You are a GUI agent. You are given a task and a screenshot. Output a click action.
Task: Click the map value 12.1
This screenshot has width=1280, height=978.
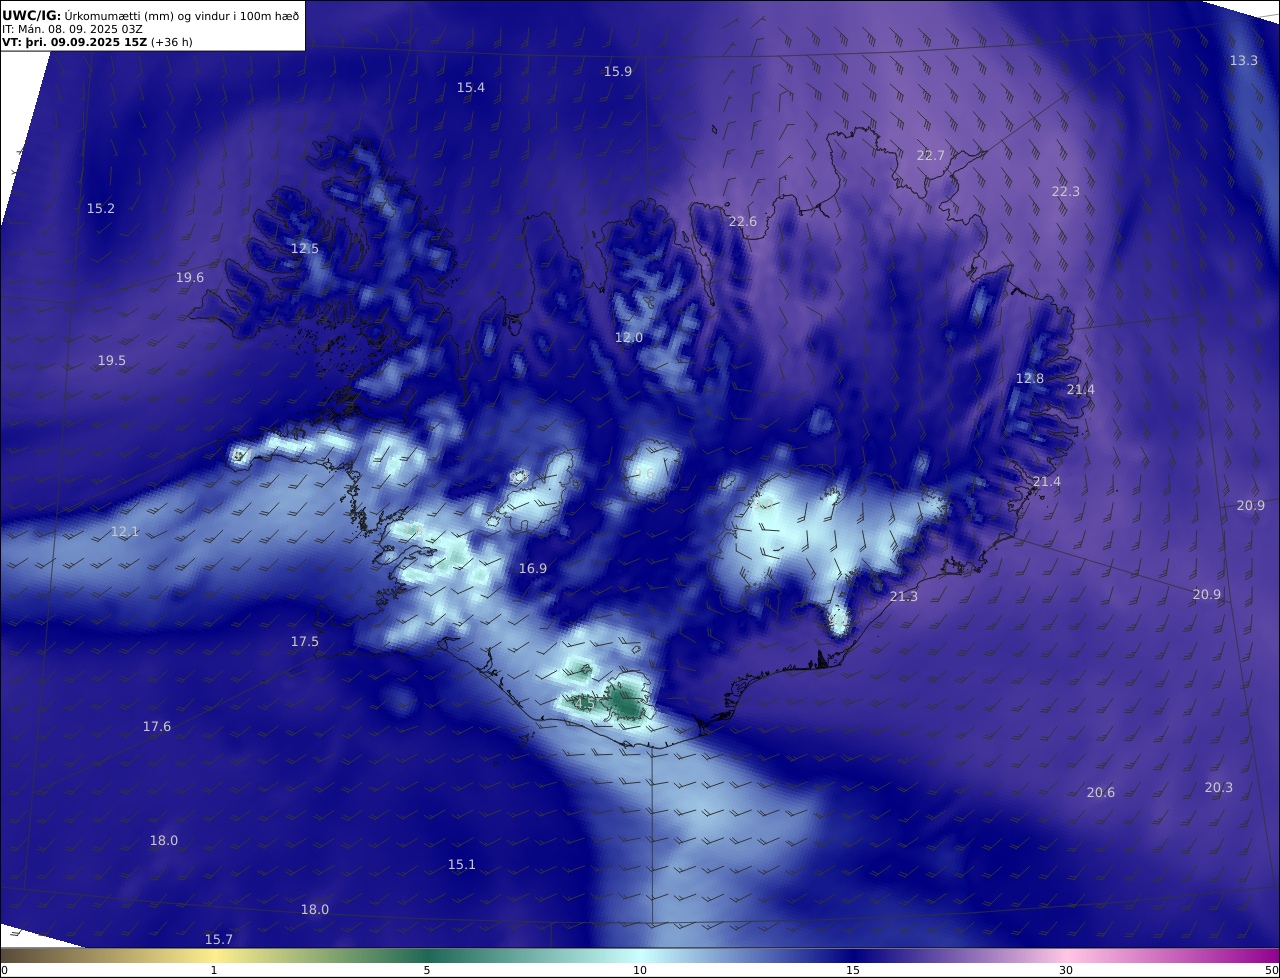click(125, 532)
